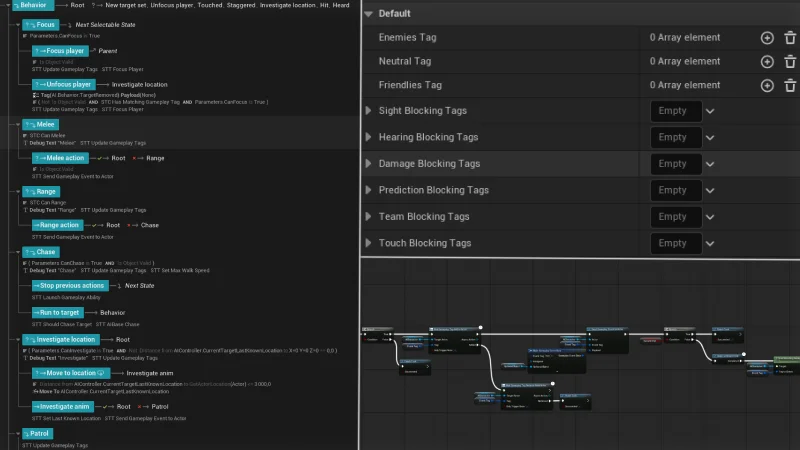Click the Prediction Blocking Tags Empty field
The image size is (800, 450).
(x=674, y=190)
